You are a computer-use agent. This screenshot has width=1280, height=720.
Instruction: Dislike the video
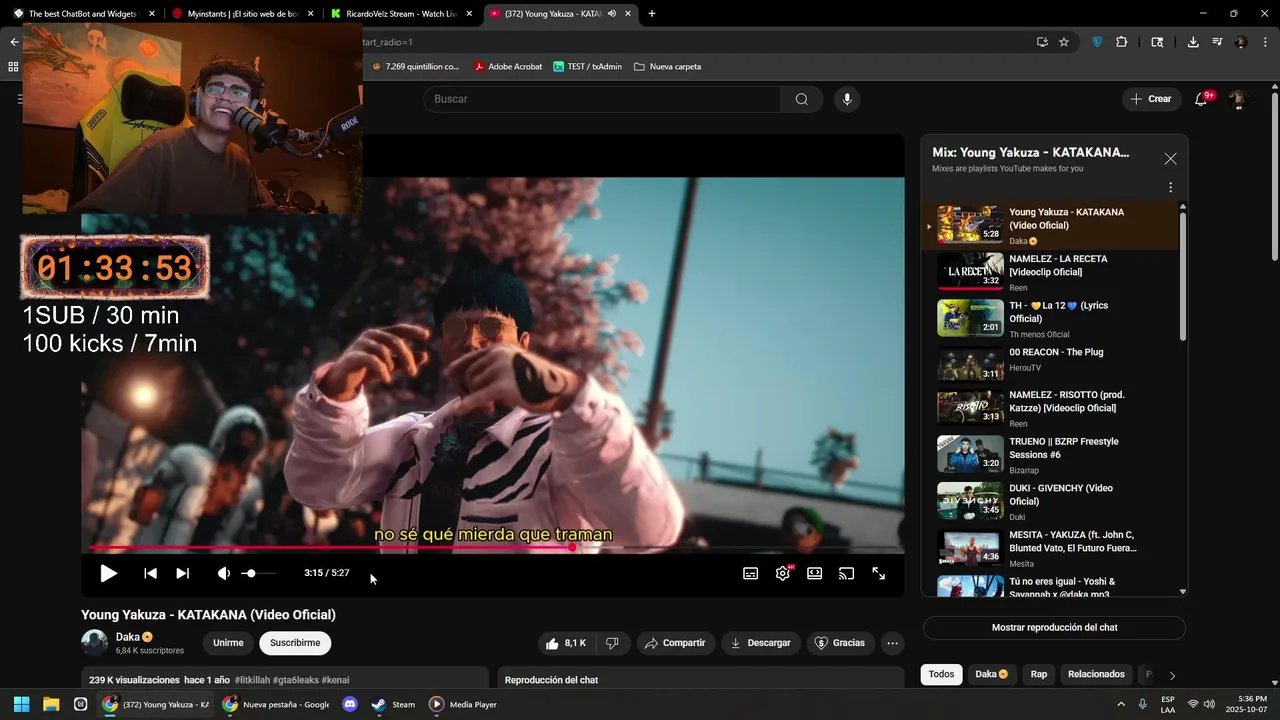612,643
